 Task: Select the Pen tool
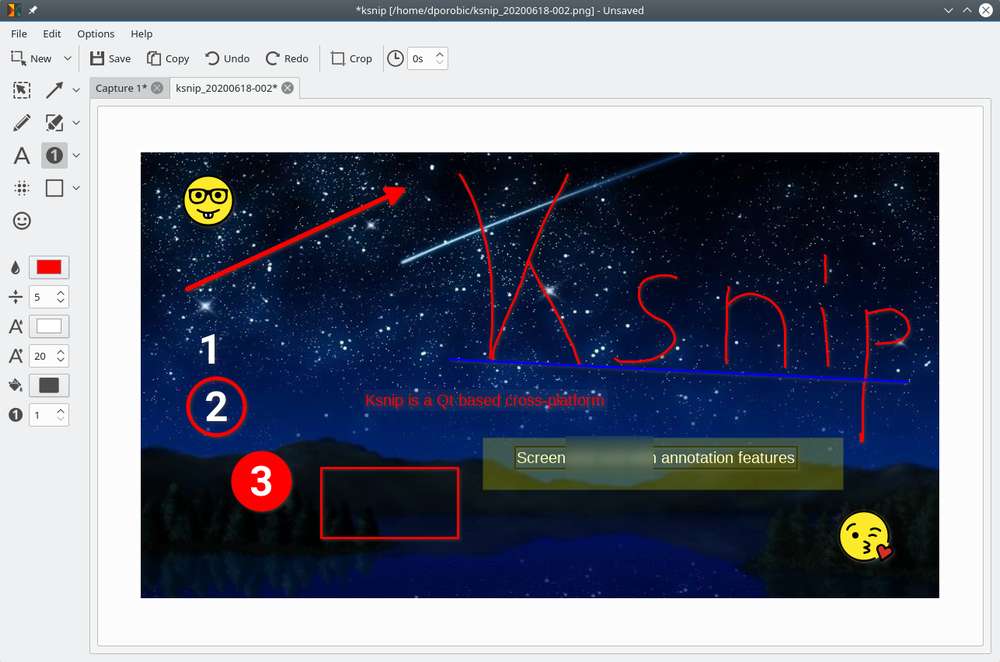[x=22, y=122]
